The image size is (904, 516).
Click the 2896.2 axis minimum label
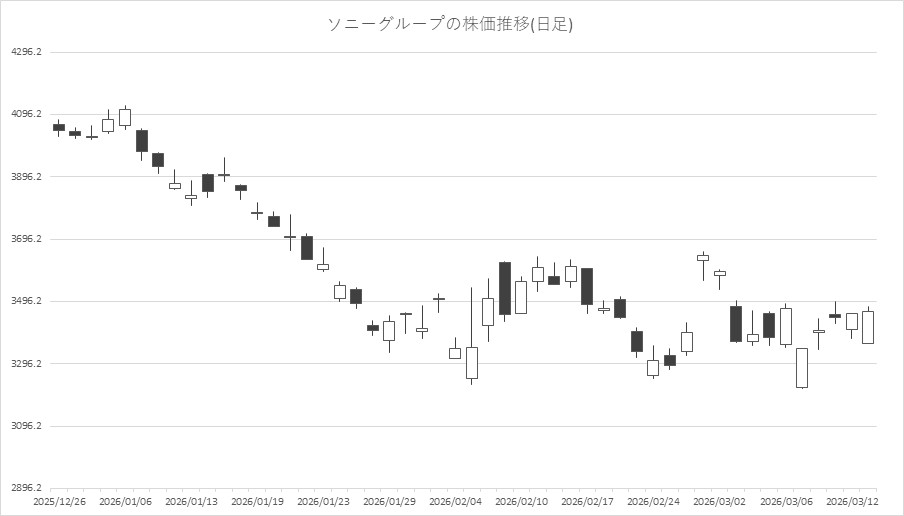click(x=25, y=488)
